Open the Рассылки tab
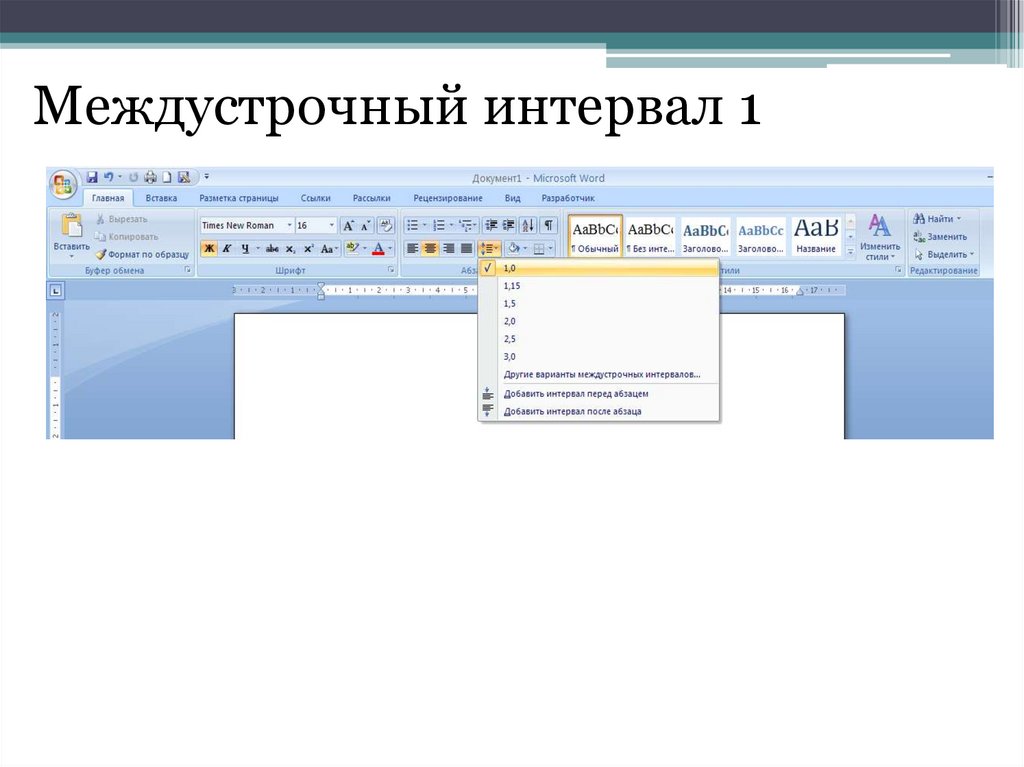 372,198
